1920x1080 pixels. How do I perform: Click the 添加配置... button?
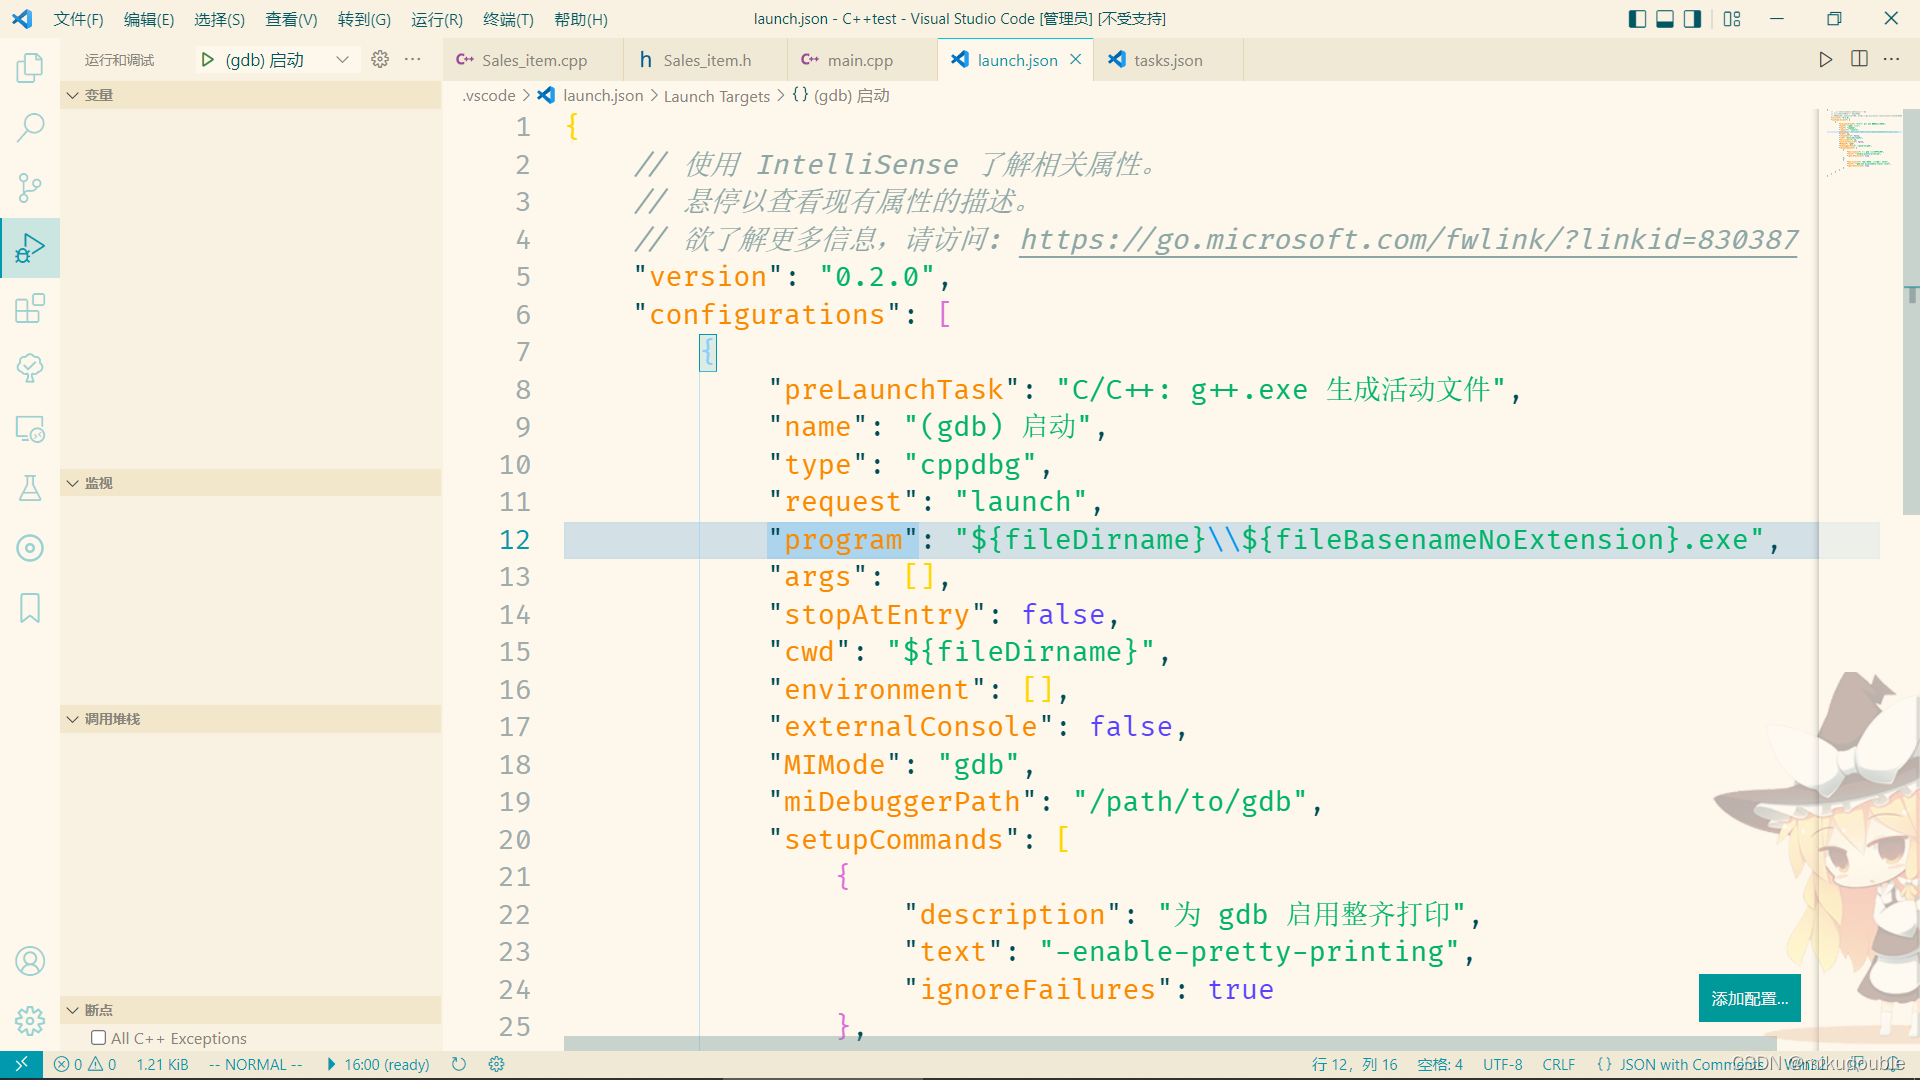coord(1749,998)
